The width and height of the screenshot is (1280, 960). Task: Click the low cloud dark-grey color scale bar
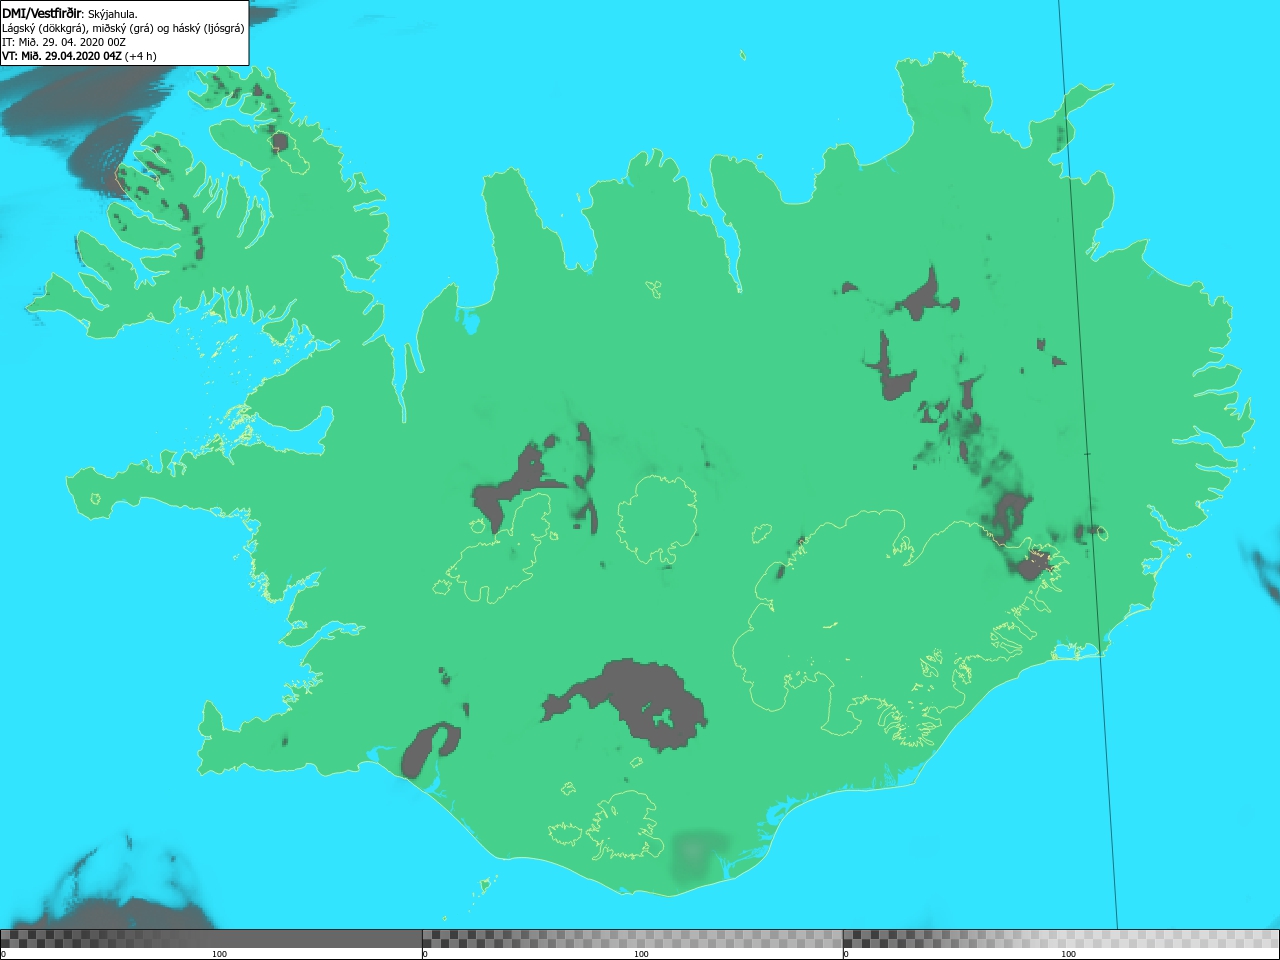[211, 939]
